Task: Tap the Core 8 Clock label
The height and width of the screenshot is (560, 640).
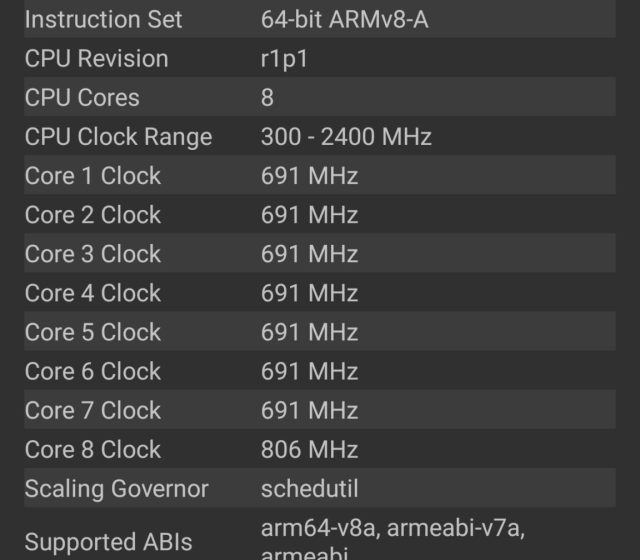Action: [x=92, y=449]
